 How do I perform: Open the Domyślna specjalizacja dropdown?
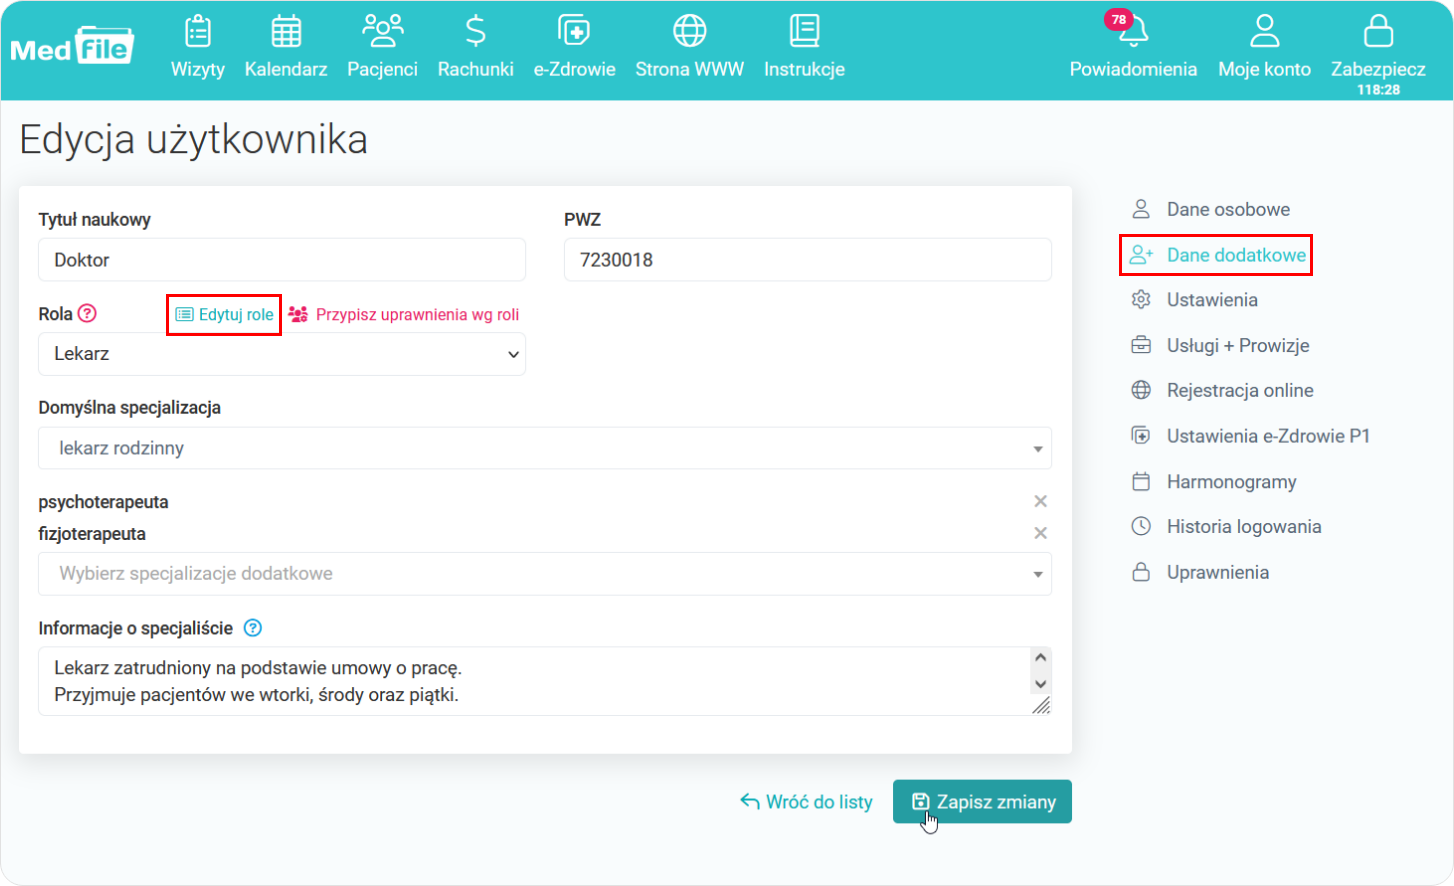[544, 448]
